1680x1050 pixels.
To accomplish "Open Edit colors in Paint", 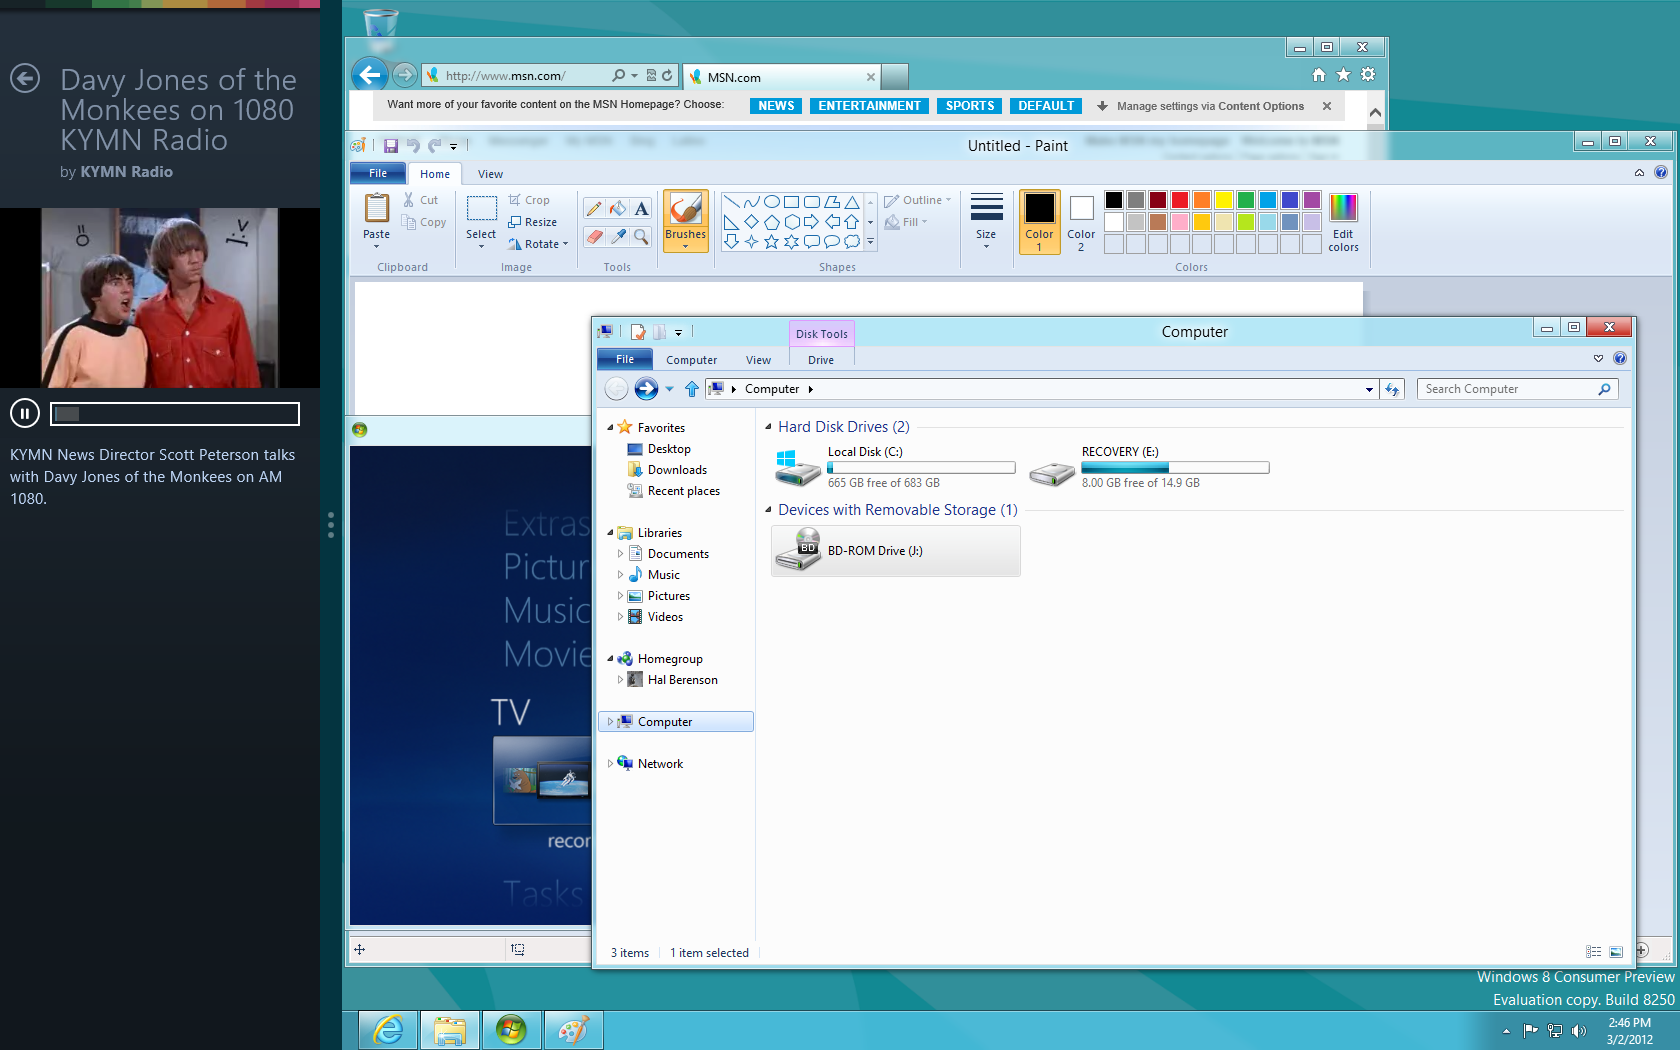I will 1343,222.
